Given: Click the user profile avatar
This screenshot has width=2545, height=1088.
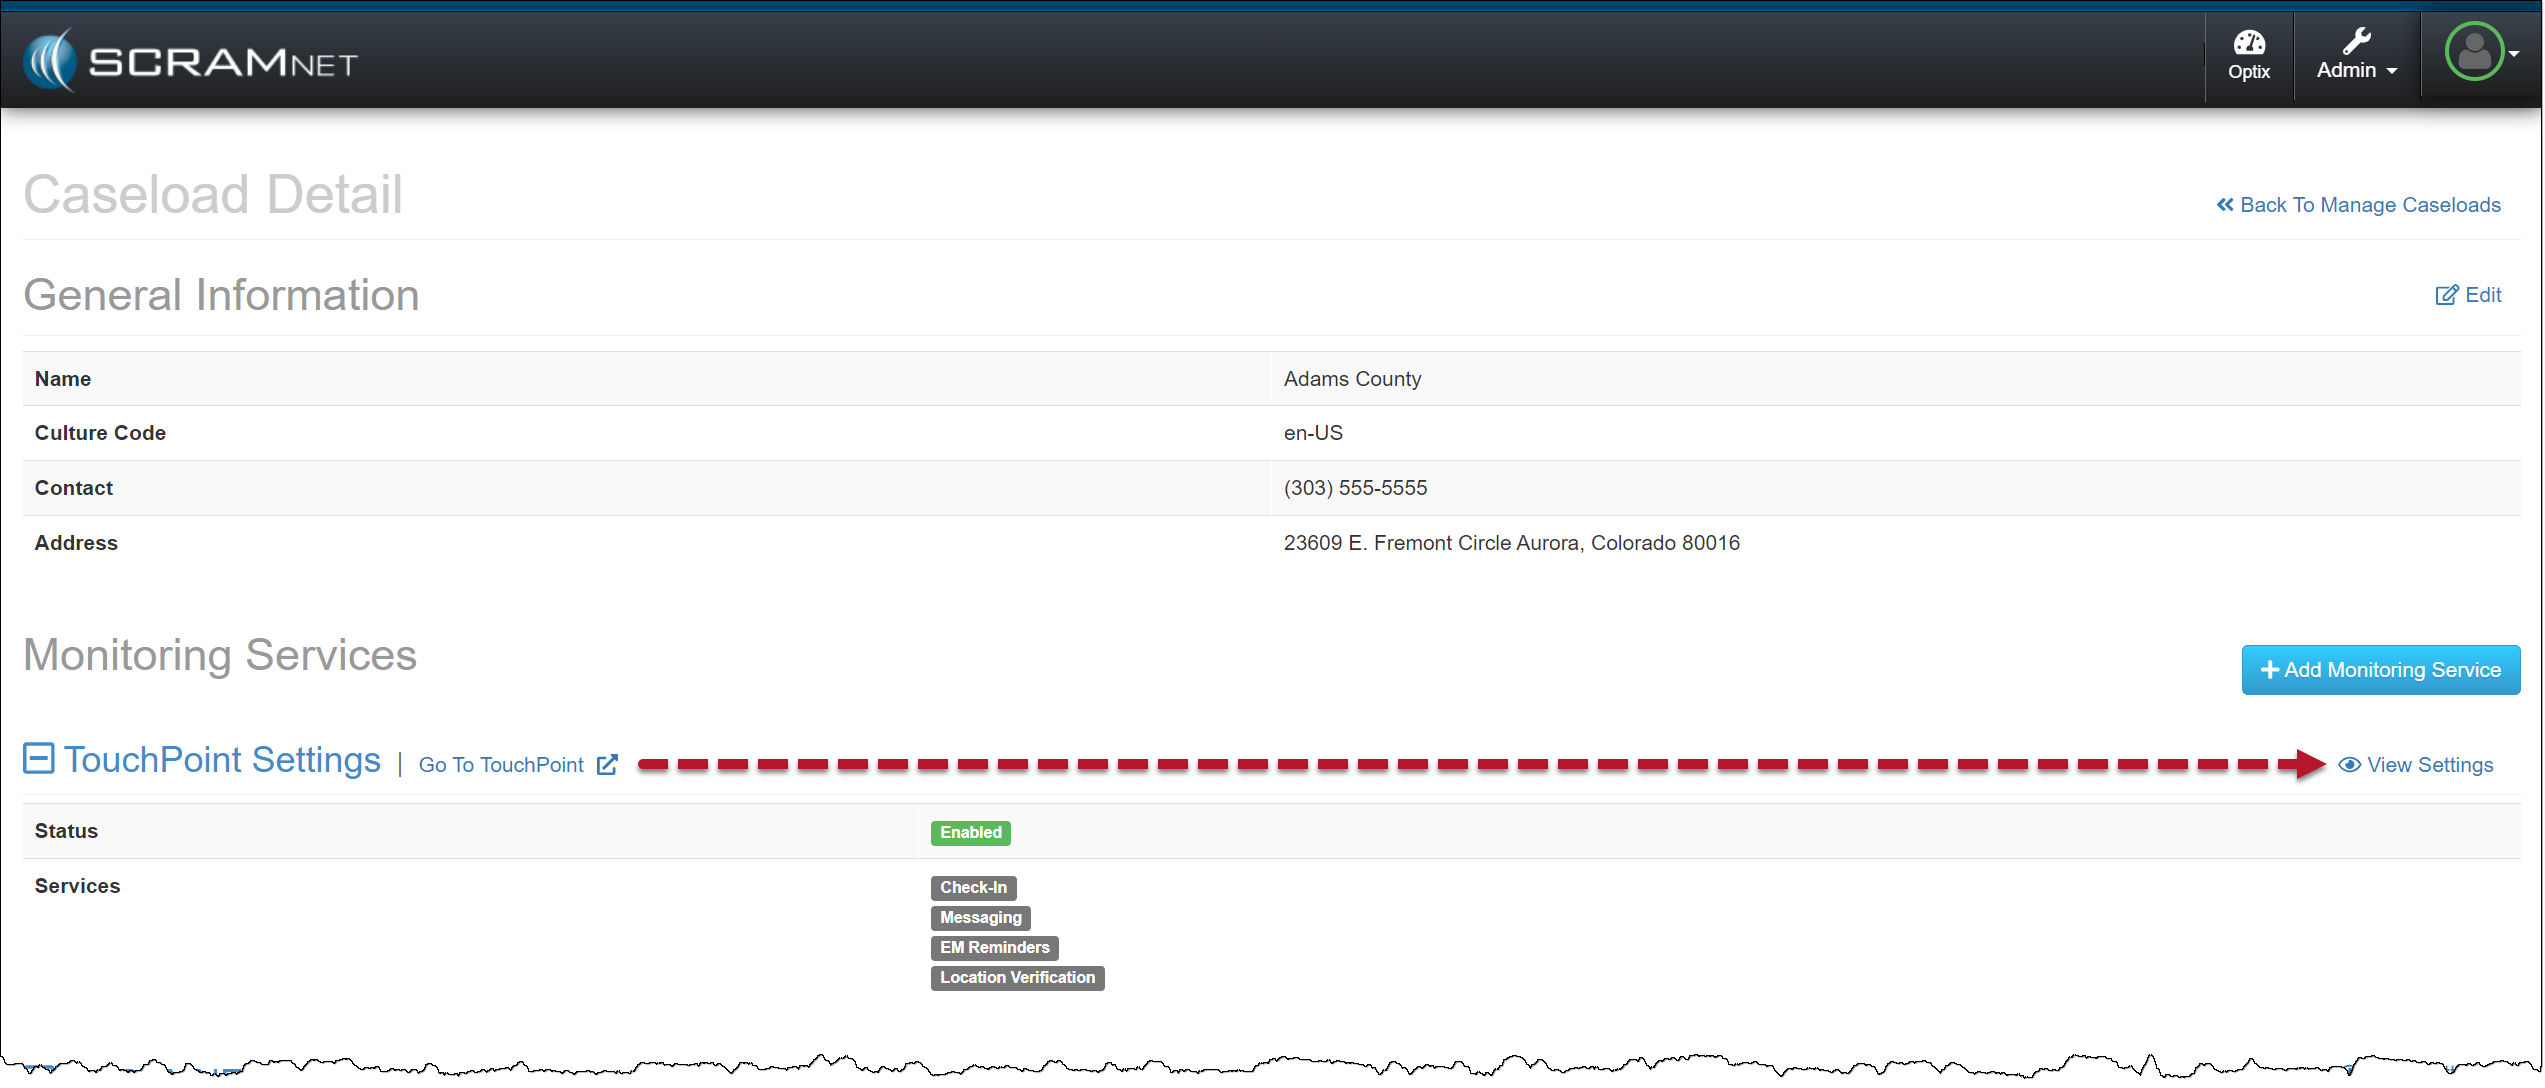Looking at the screenshot, I should 2474,52.
